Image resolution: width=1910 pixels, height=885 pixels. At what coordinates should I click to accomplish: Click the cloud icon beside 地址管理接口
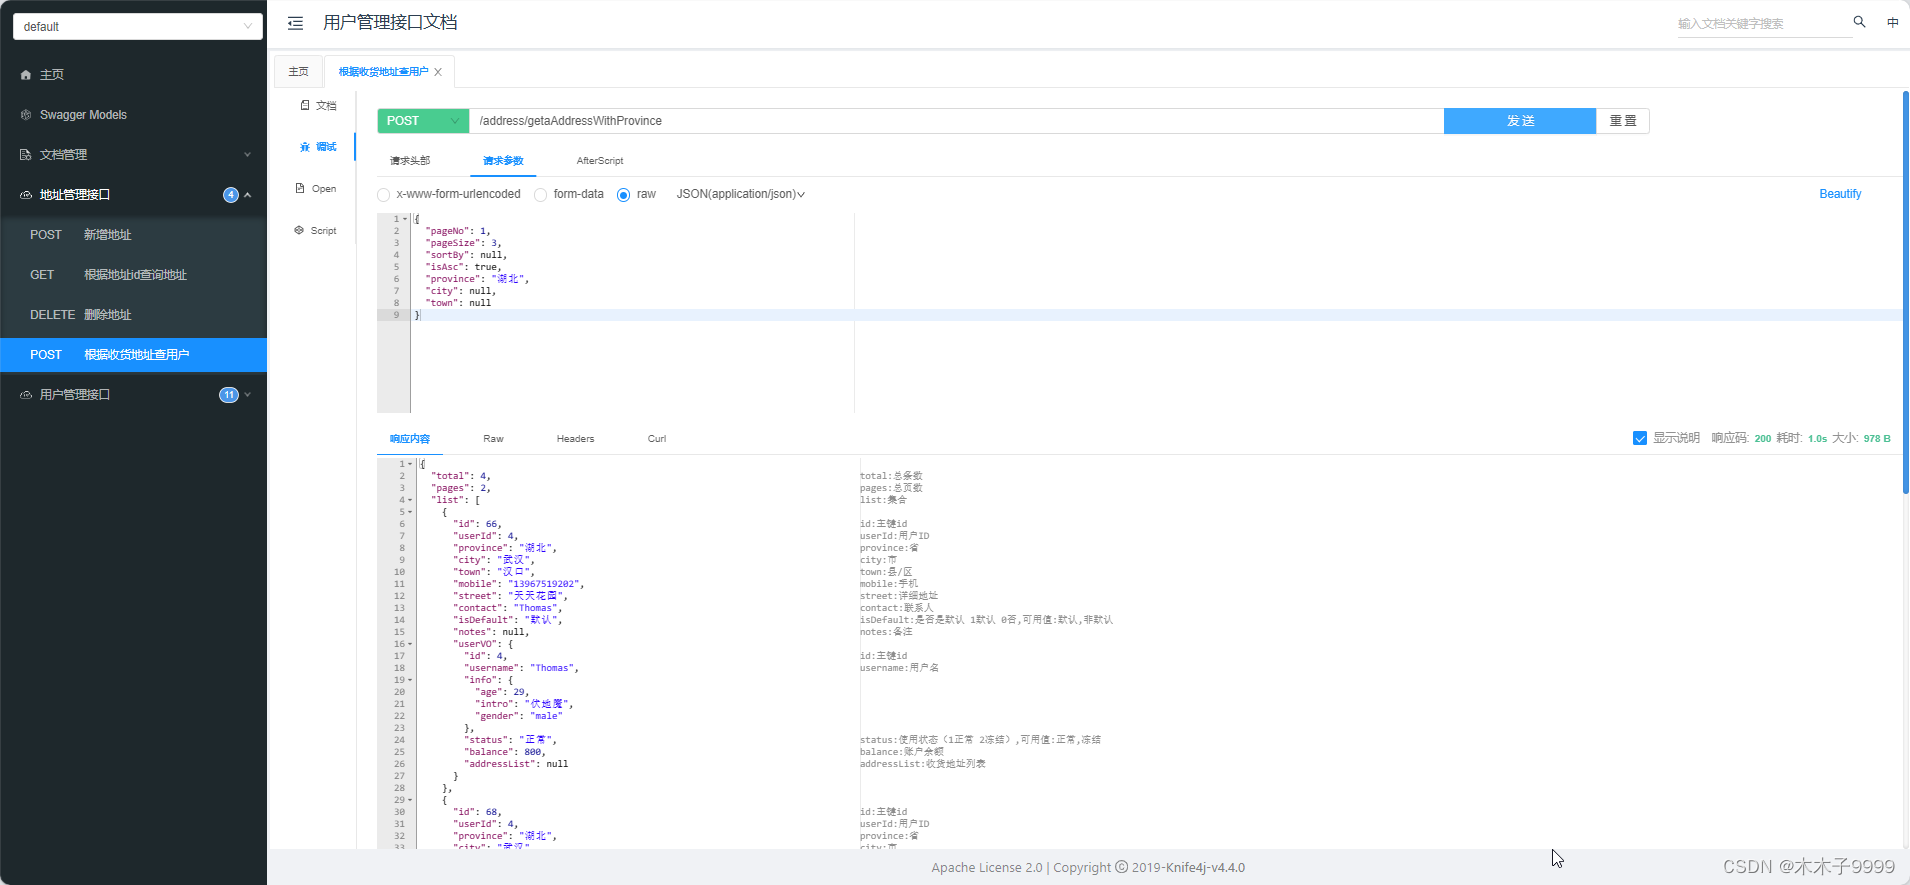[x=26, y=195]
